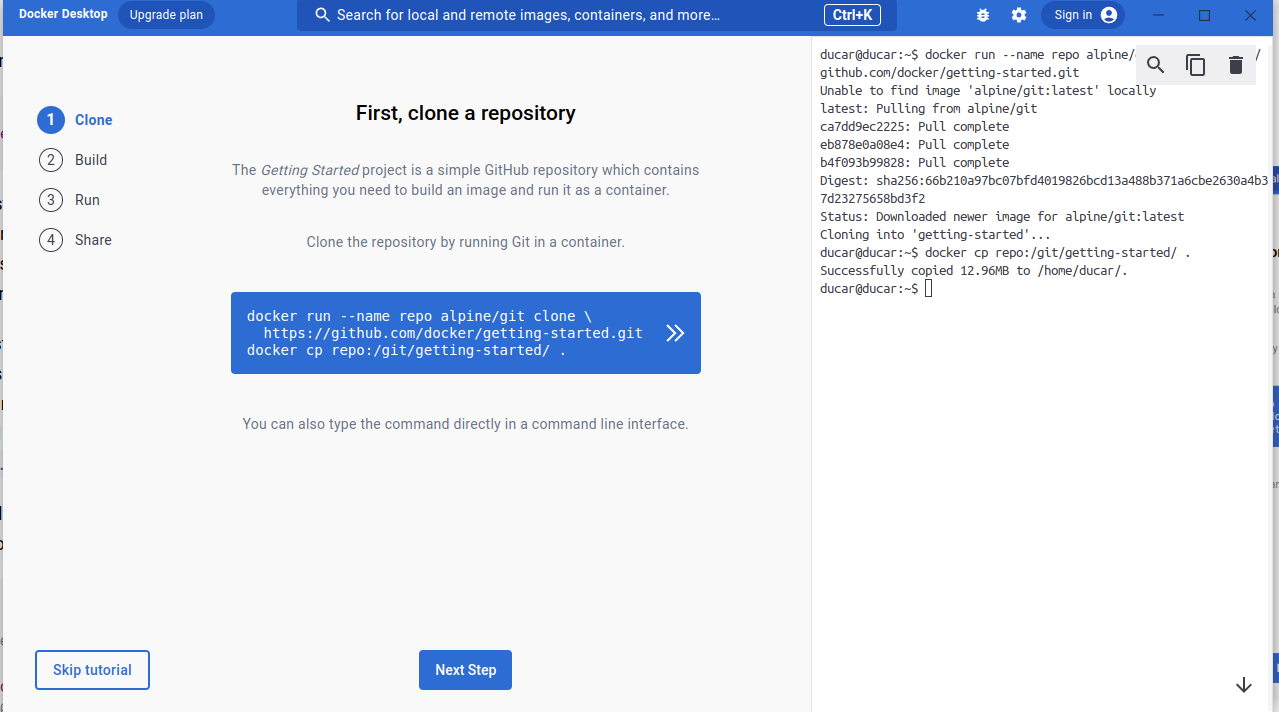
Task: Click the step 4 circle icon
Action: [x=51, y=240]
